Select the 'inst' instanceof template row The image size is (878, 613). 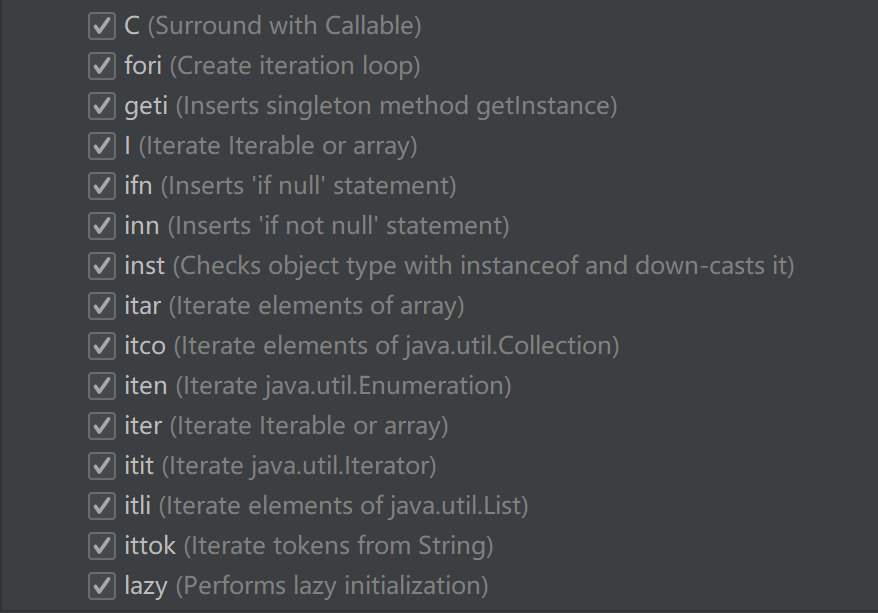coord(480,266)
